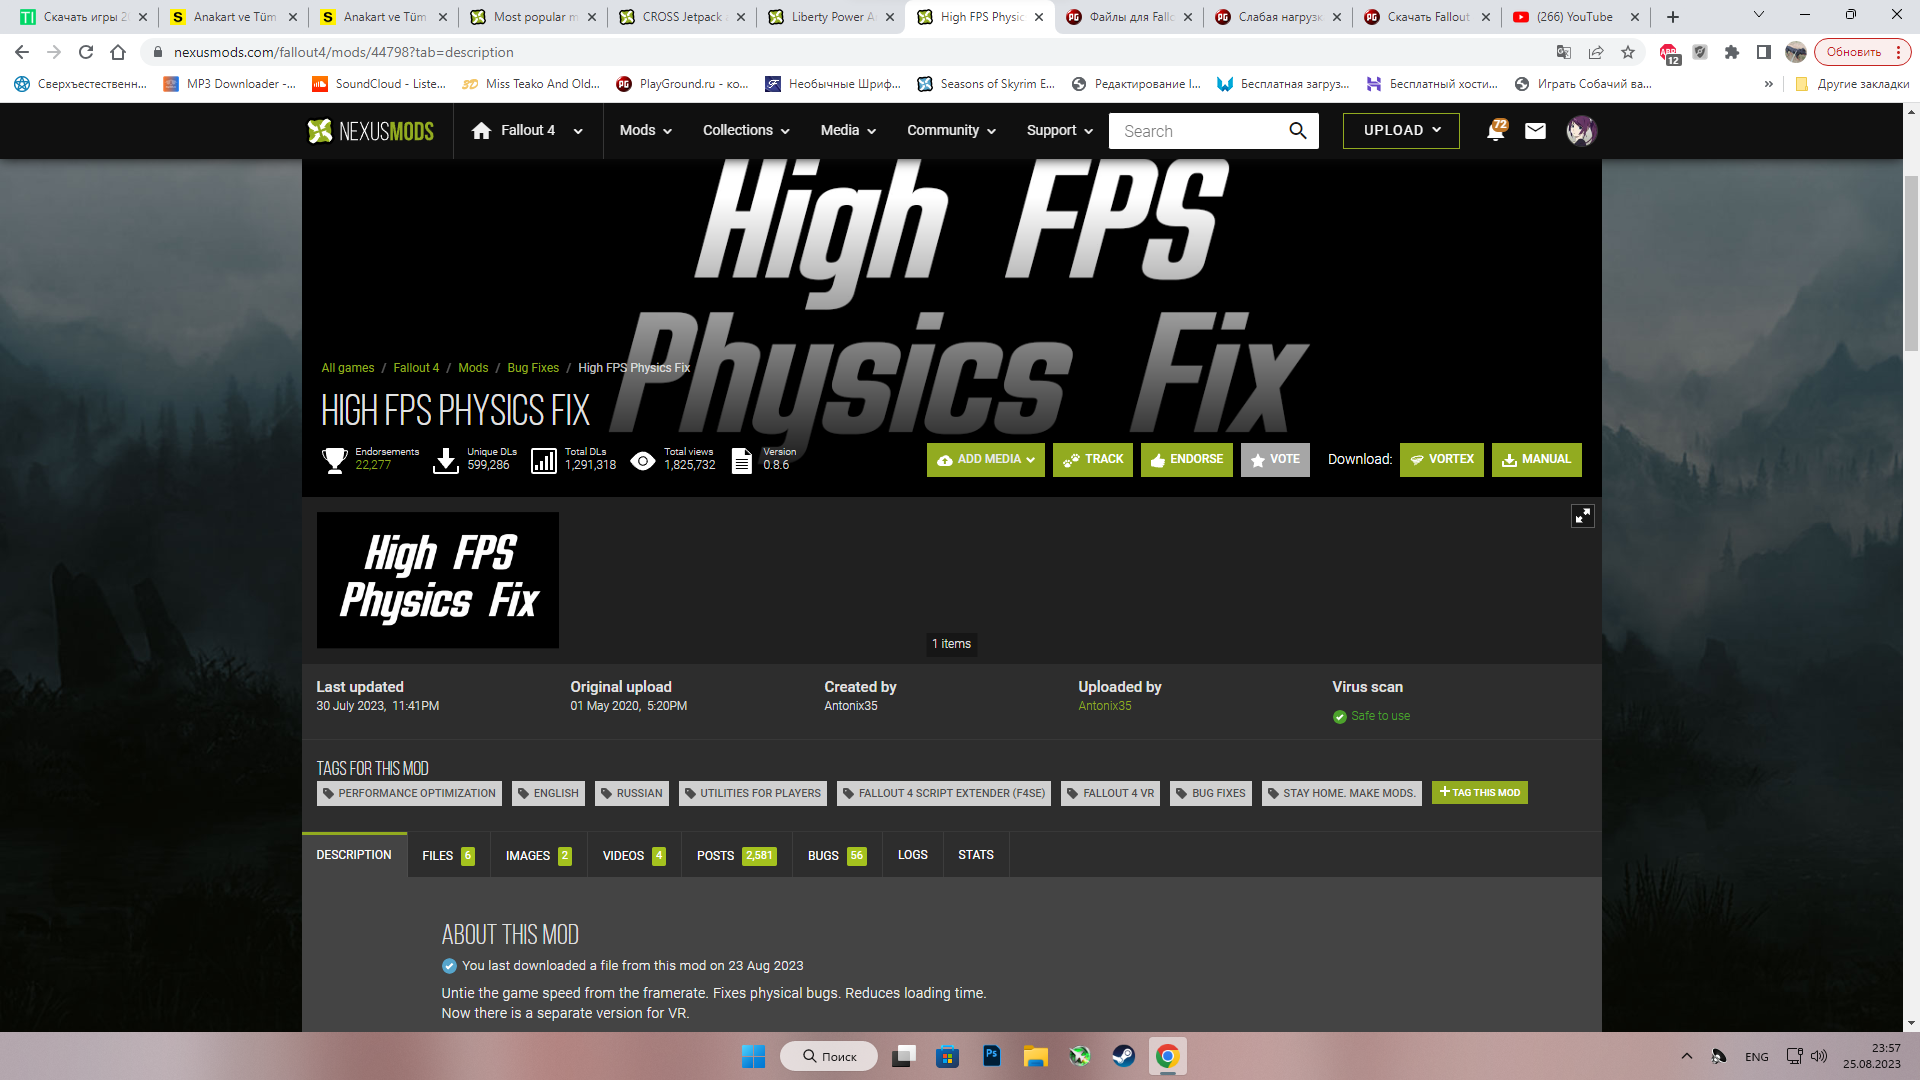Expand the Add Media dropdown

985,460
